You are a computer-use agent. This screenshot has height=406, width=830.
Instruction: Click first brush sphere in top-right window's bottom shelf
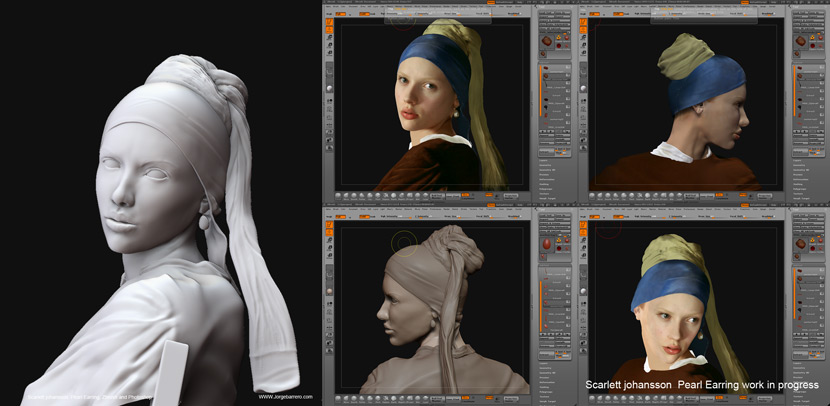pyautogui.click(x=592, y=196)
